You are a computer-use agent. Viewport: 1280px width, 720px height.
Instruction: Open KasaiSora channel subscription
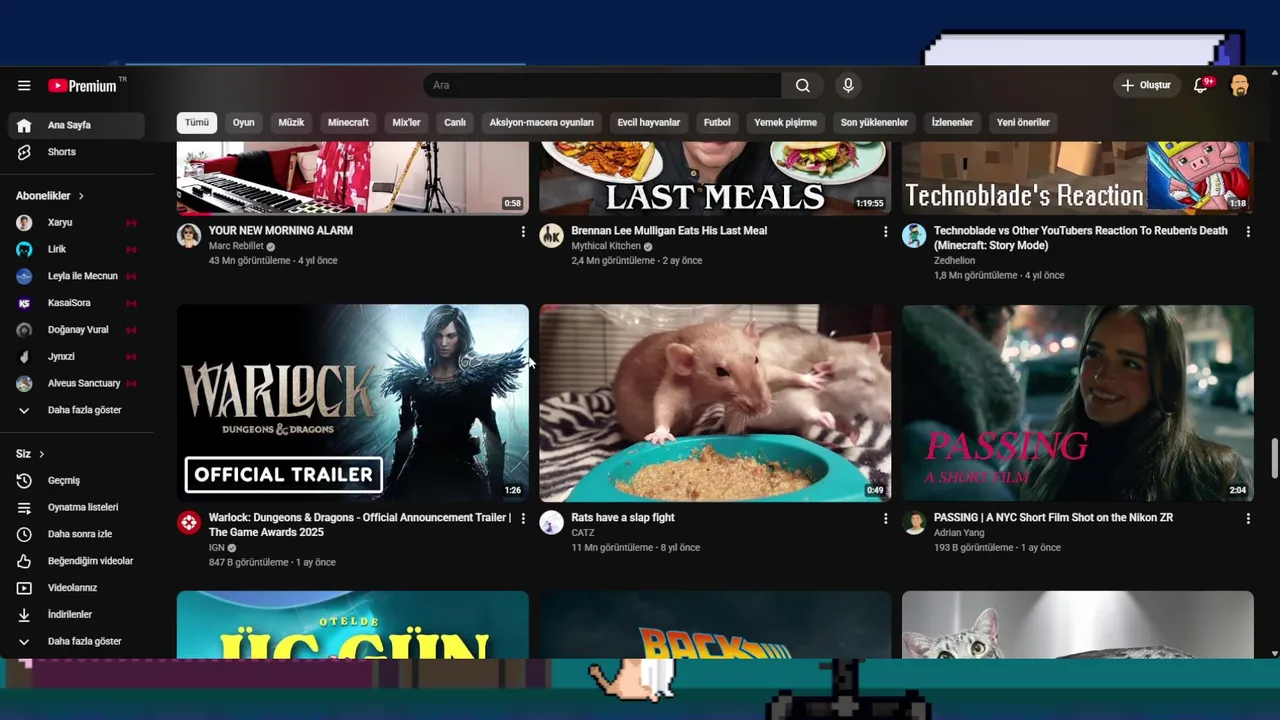coord(77,303)
